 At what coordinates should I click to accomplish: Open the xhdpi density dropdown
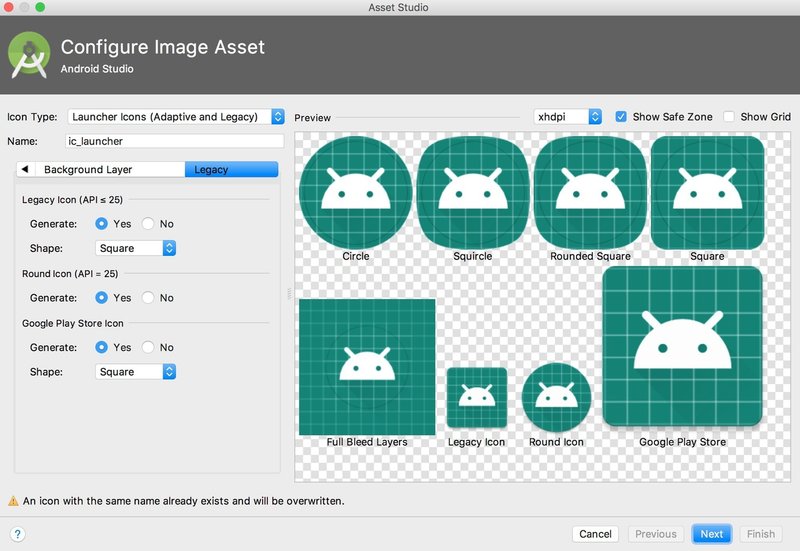[x=567, y=117]
